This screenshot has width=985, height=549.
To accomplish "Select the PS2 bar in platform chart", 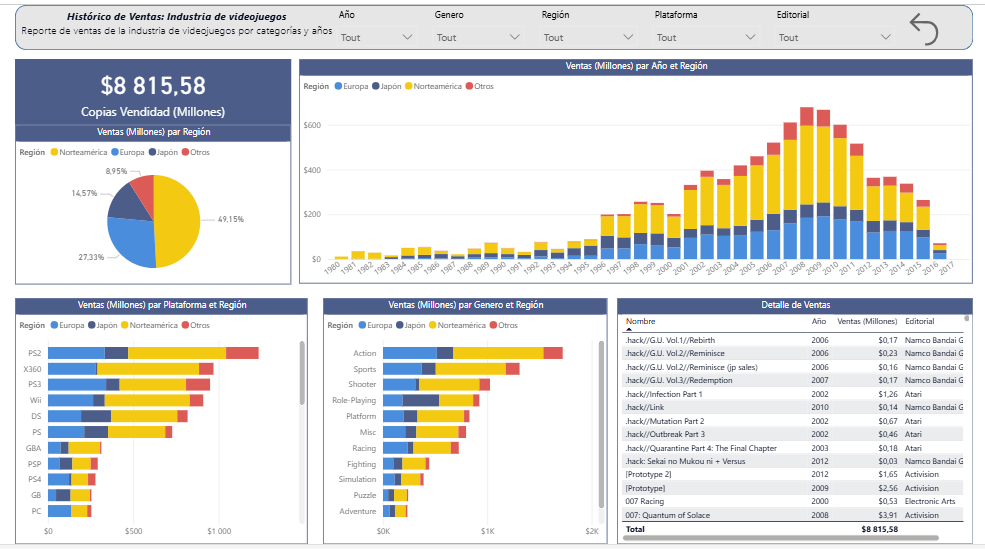I will click(153, 353).
